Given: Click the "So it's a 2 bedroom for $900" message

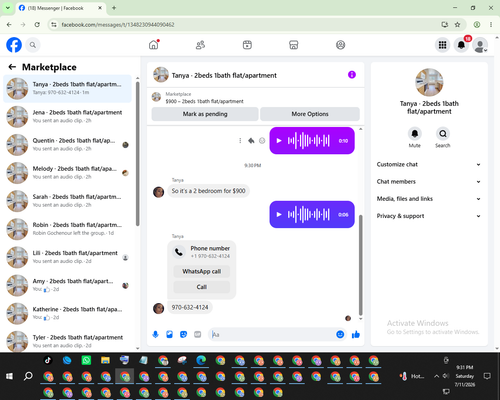Looking at the screenshot, I should (208, 191).
